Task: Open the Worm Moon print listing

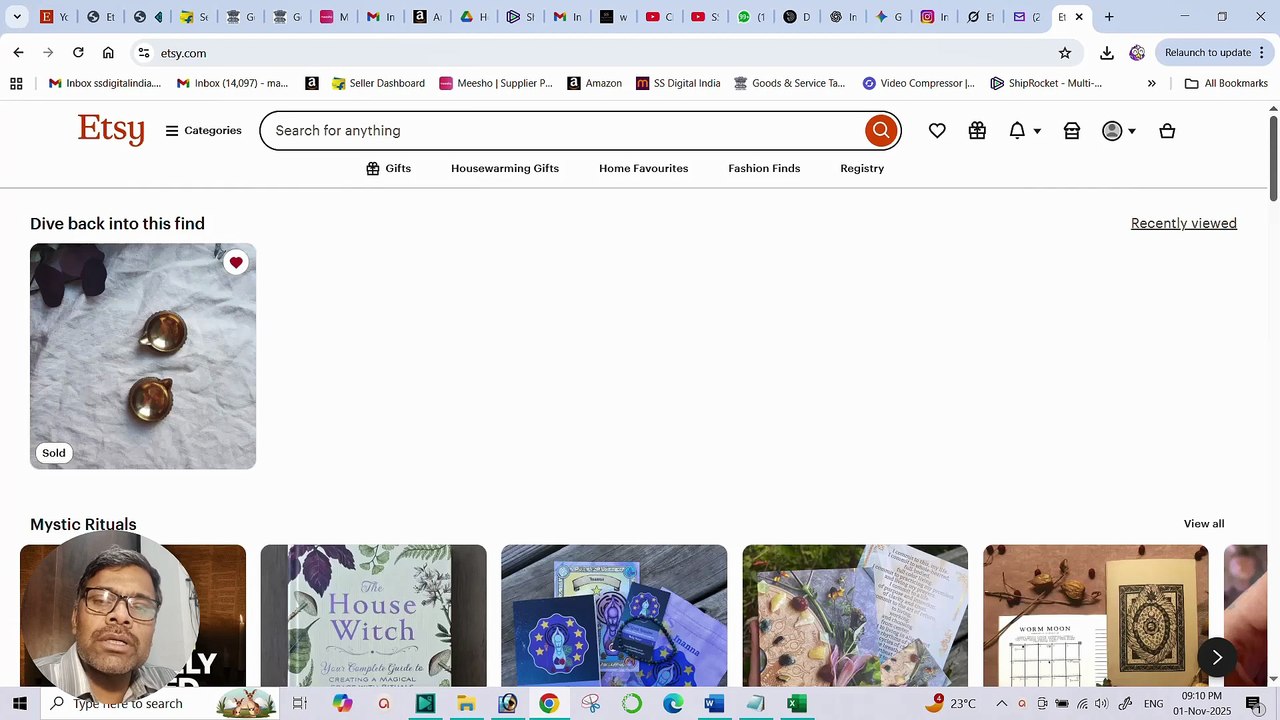Action: tap(1095, 615)
